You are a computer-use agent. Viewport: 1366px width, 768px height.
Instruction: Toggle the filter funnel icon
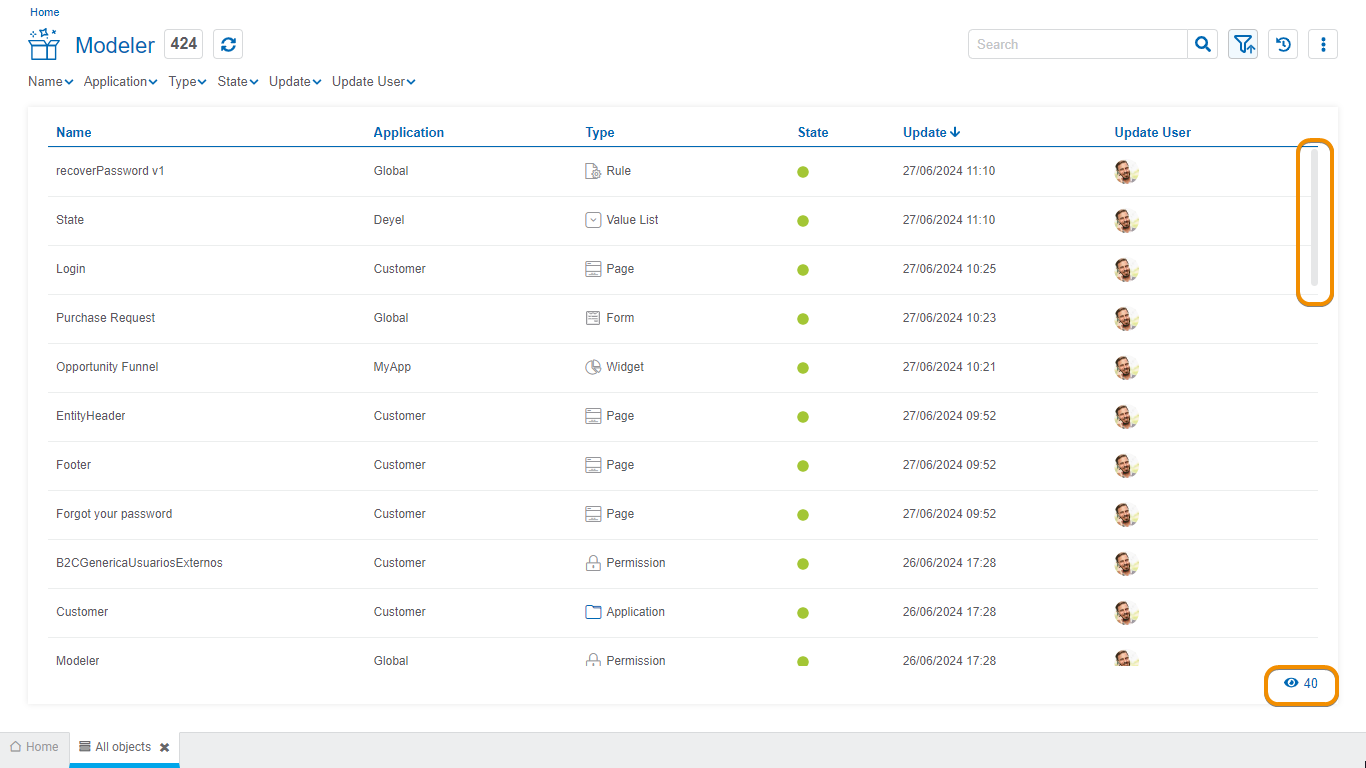(1243, 44)
